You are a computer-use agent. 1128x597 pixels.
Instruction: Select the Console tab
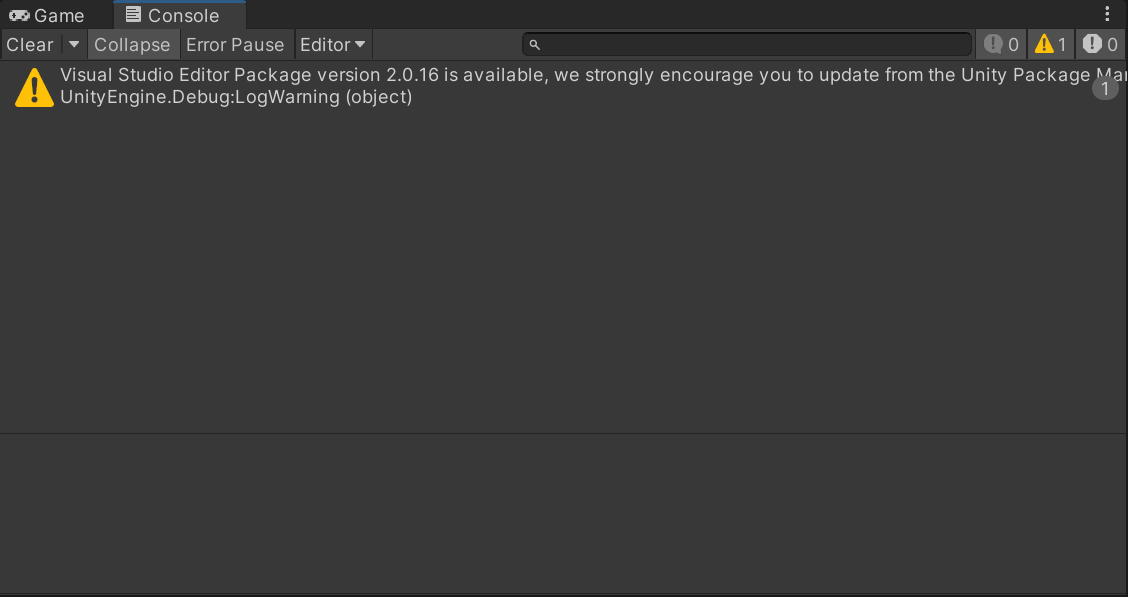[x=182, y=16]
